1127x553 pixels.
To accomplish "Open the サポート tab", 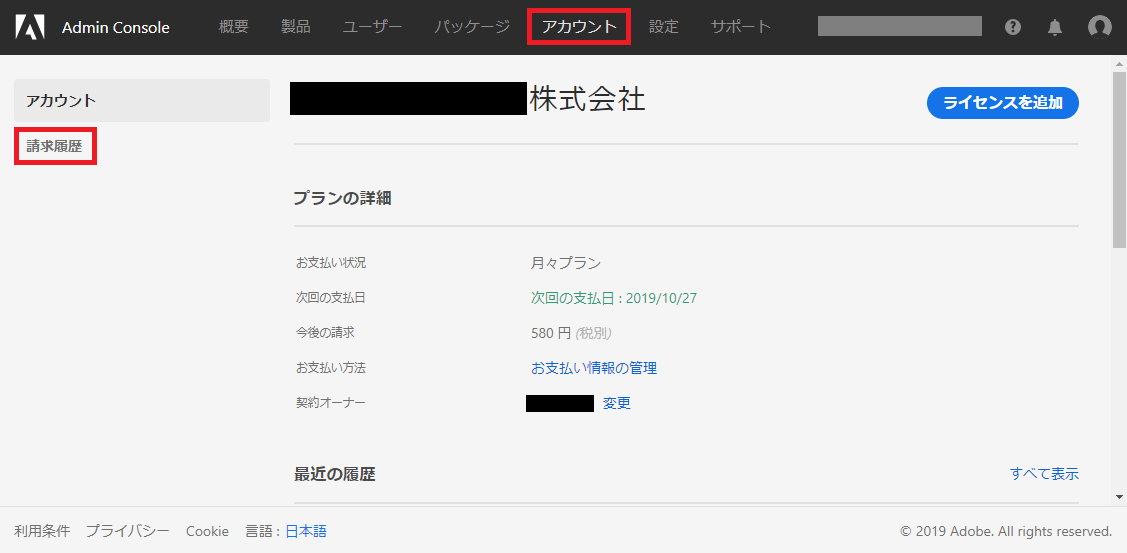I will coord(741,27).
